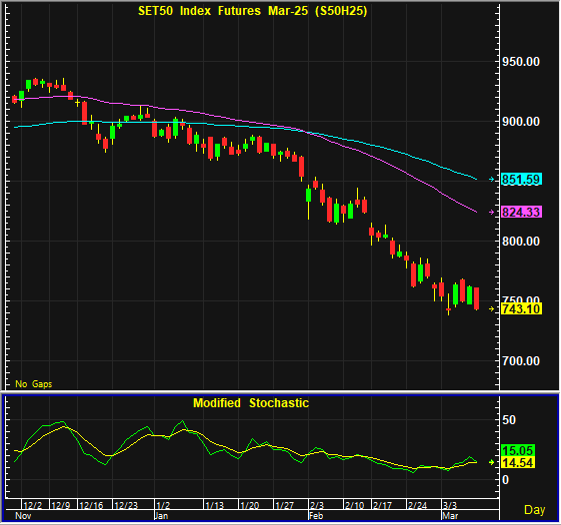Click the green 15.05 stochastic value label
The width and height of the screenshot is (561, 525).
point(518,451)
